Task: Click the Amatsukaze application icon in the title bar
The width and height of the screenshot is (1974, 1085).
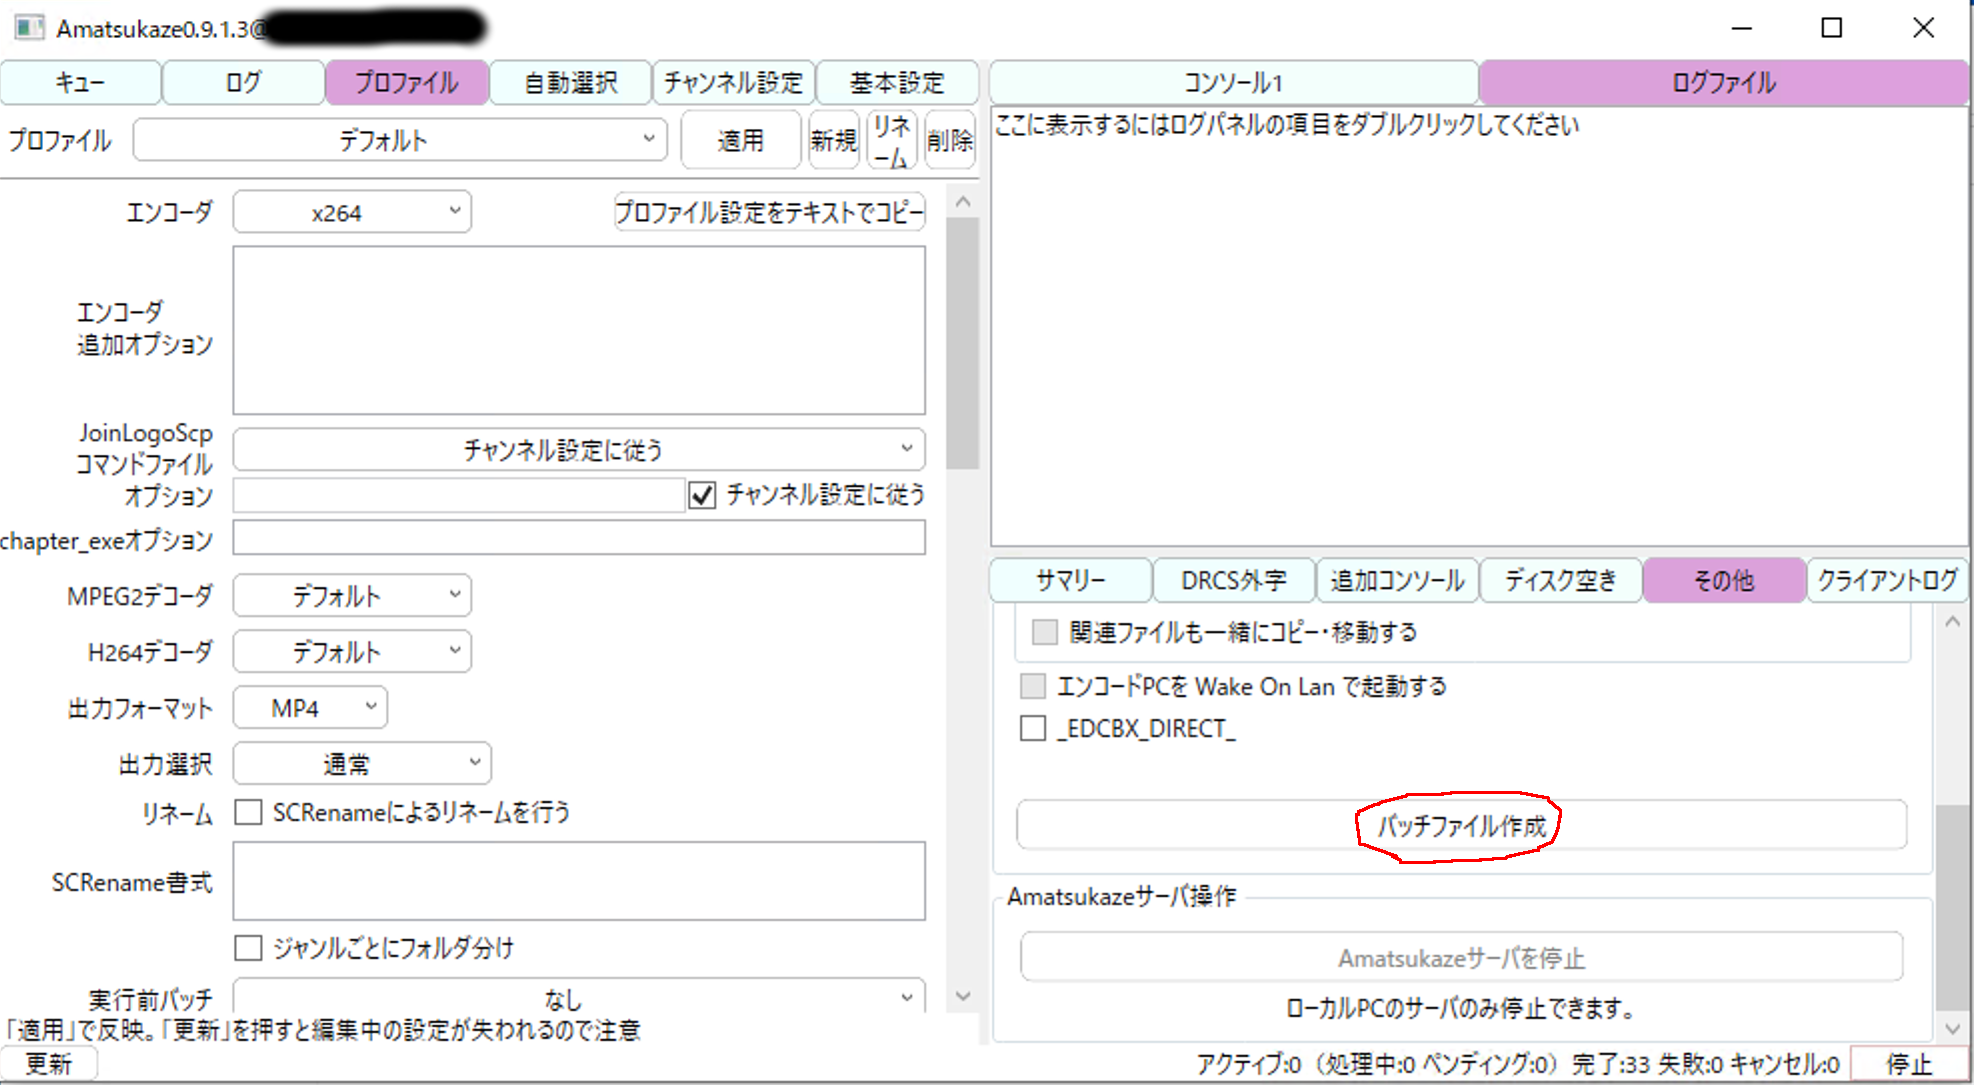Action: (x=29, y=27)
